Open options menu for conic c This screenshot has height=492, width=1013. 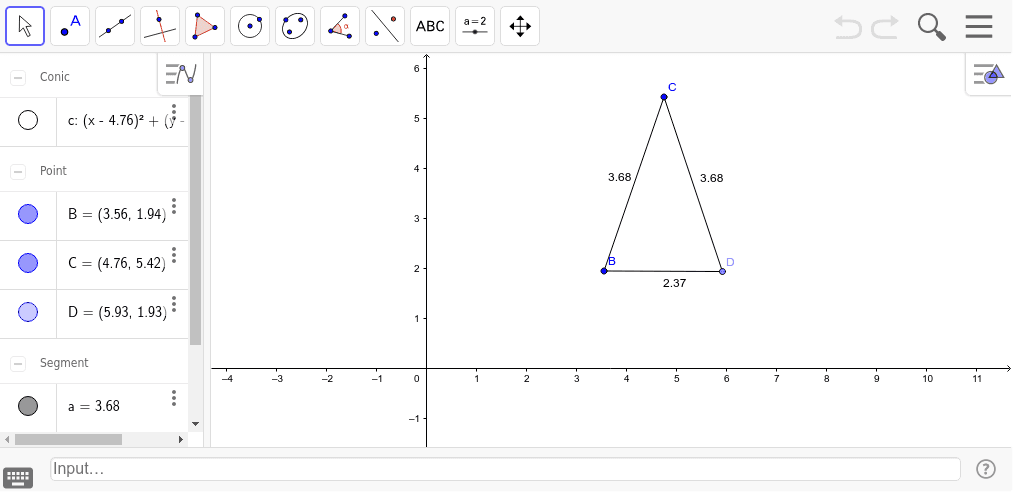pyautogui.click(x=174, y=111)
